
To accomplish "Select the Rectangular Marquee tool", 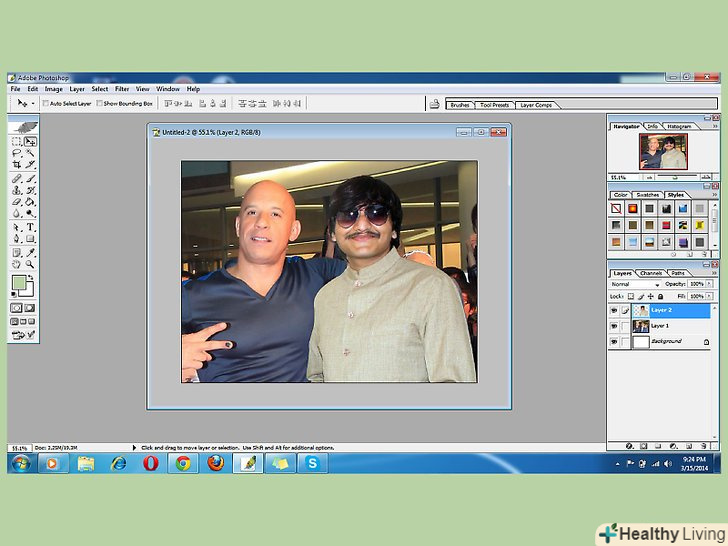I will [x=17, y=142].
